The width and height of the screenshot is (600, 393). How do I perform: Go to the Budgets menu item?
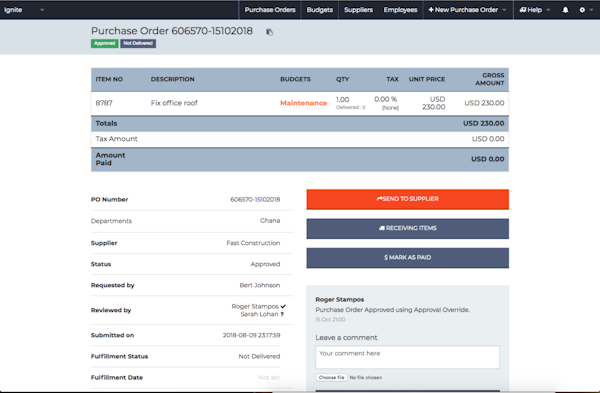pyautogui.click(x=320, y=10)
